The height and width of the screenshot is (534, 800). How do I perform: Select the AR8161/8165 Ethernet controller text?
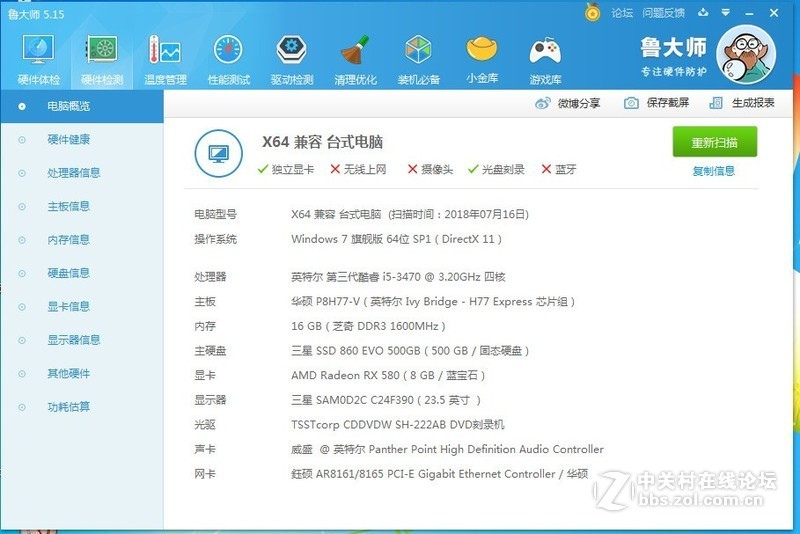pos(439,474)
